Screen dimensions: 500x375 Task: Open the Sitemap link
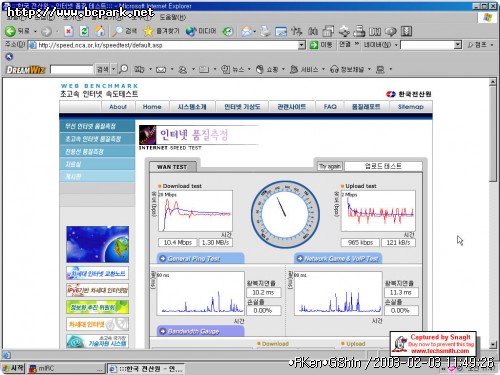[x=411, y=107]
